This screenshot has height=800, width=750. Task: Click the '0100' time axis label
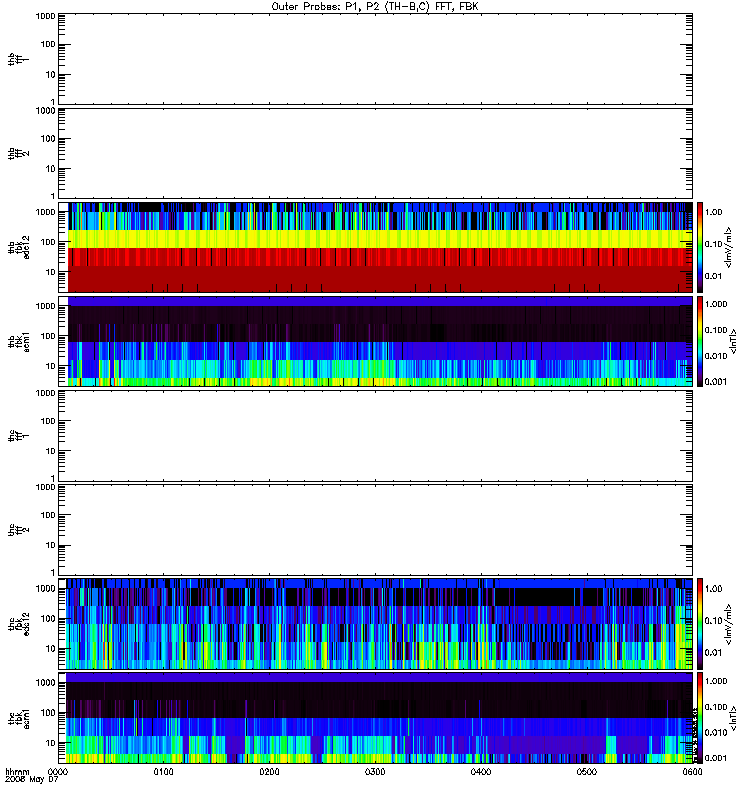[x=164, y=772]
